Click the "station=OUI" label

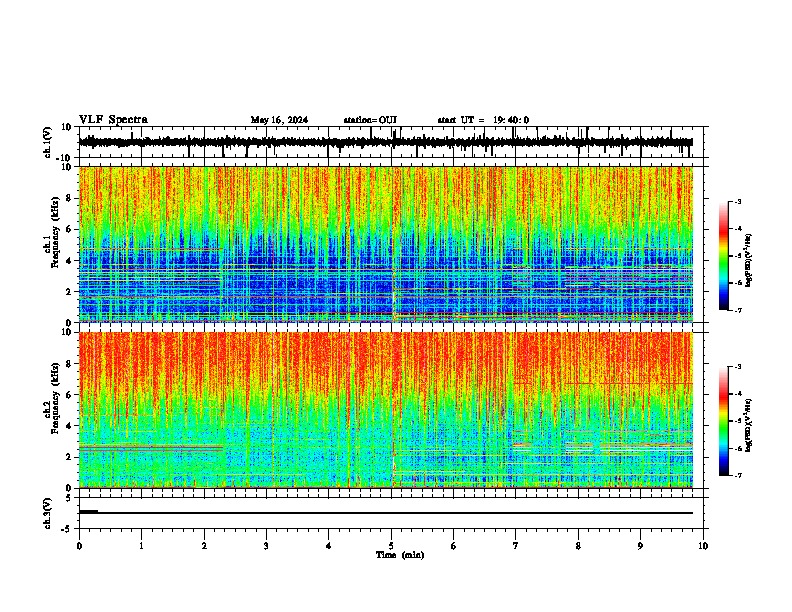[370, 120]
